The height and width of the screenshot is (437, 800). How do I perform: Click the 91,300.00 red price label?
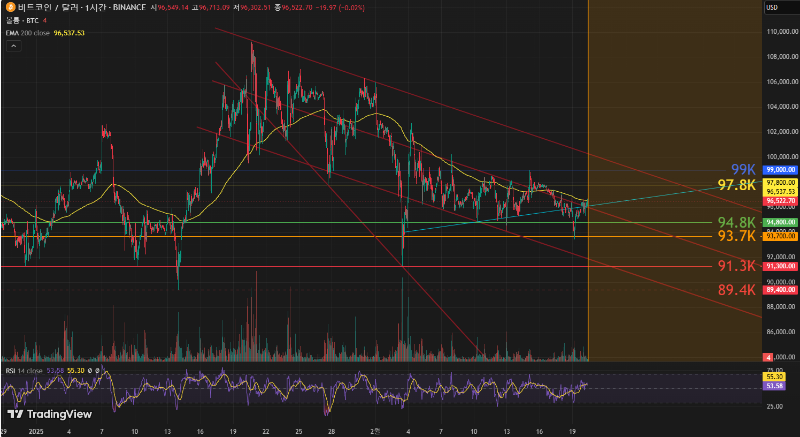778,267
